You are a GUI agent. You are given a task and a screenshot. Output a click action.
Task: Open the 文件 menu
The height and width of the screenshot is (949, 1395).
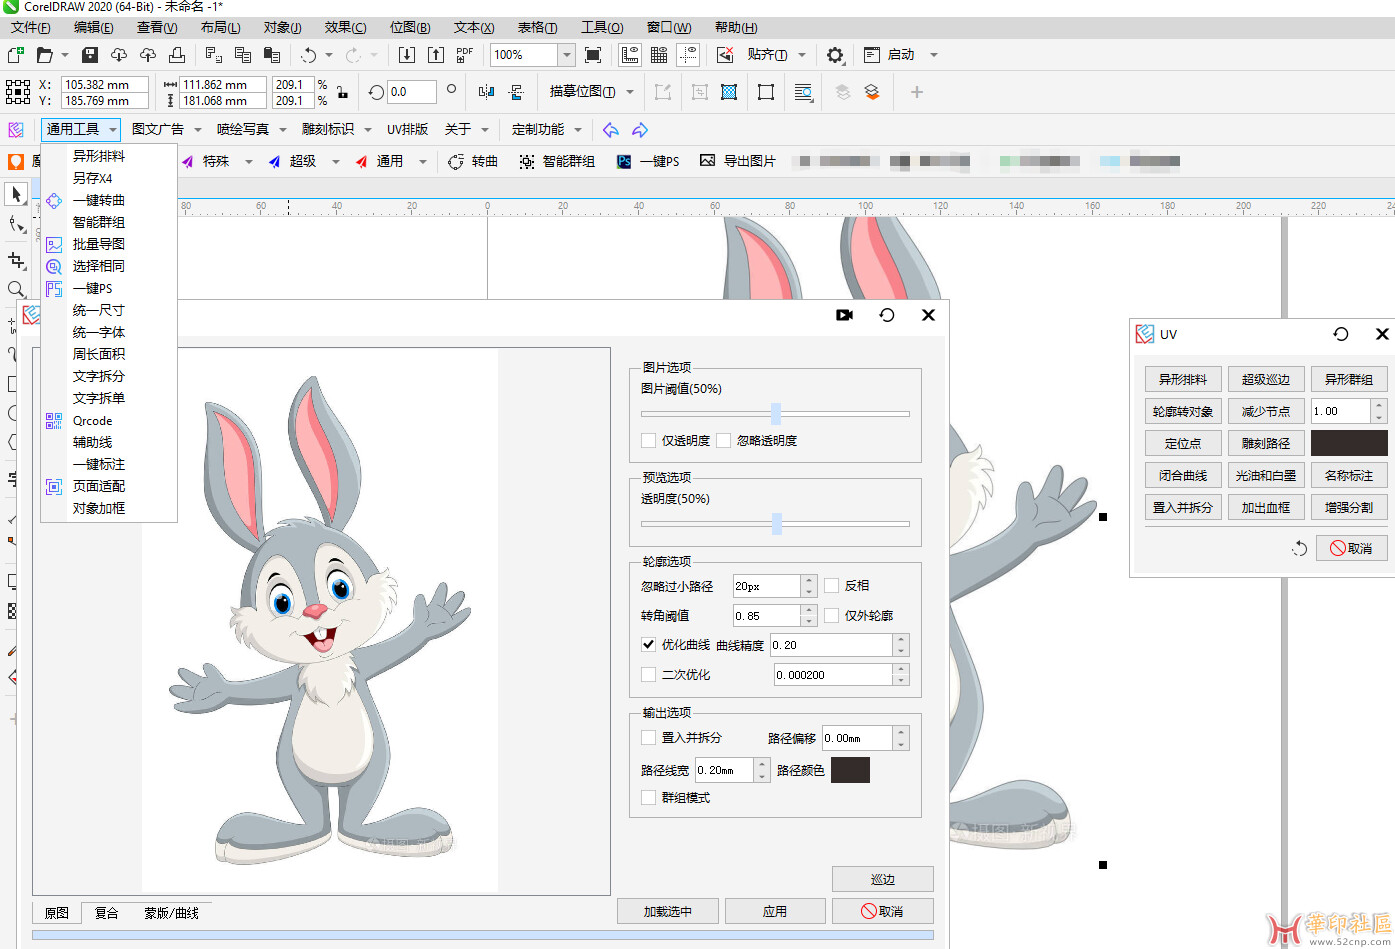point(30,27)
